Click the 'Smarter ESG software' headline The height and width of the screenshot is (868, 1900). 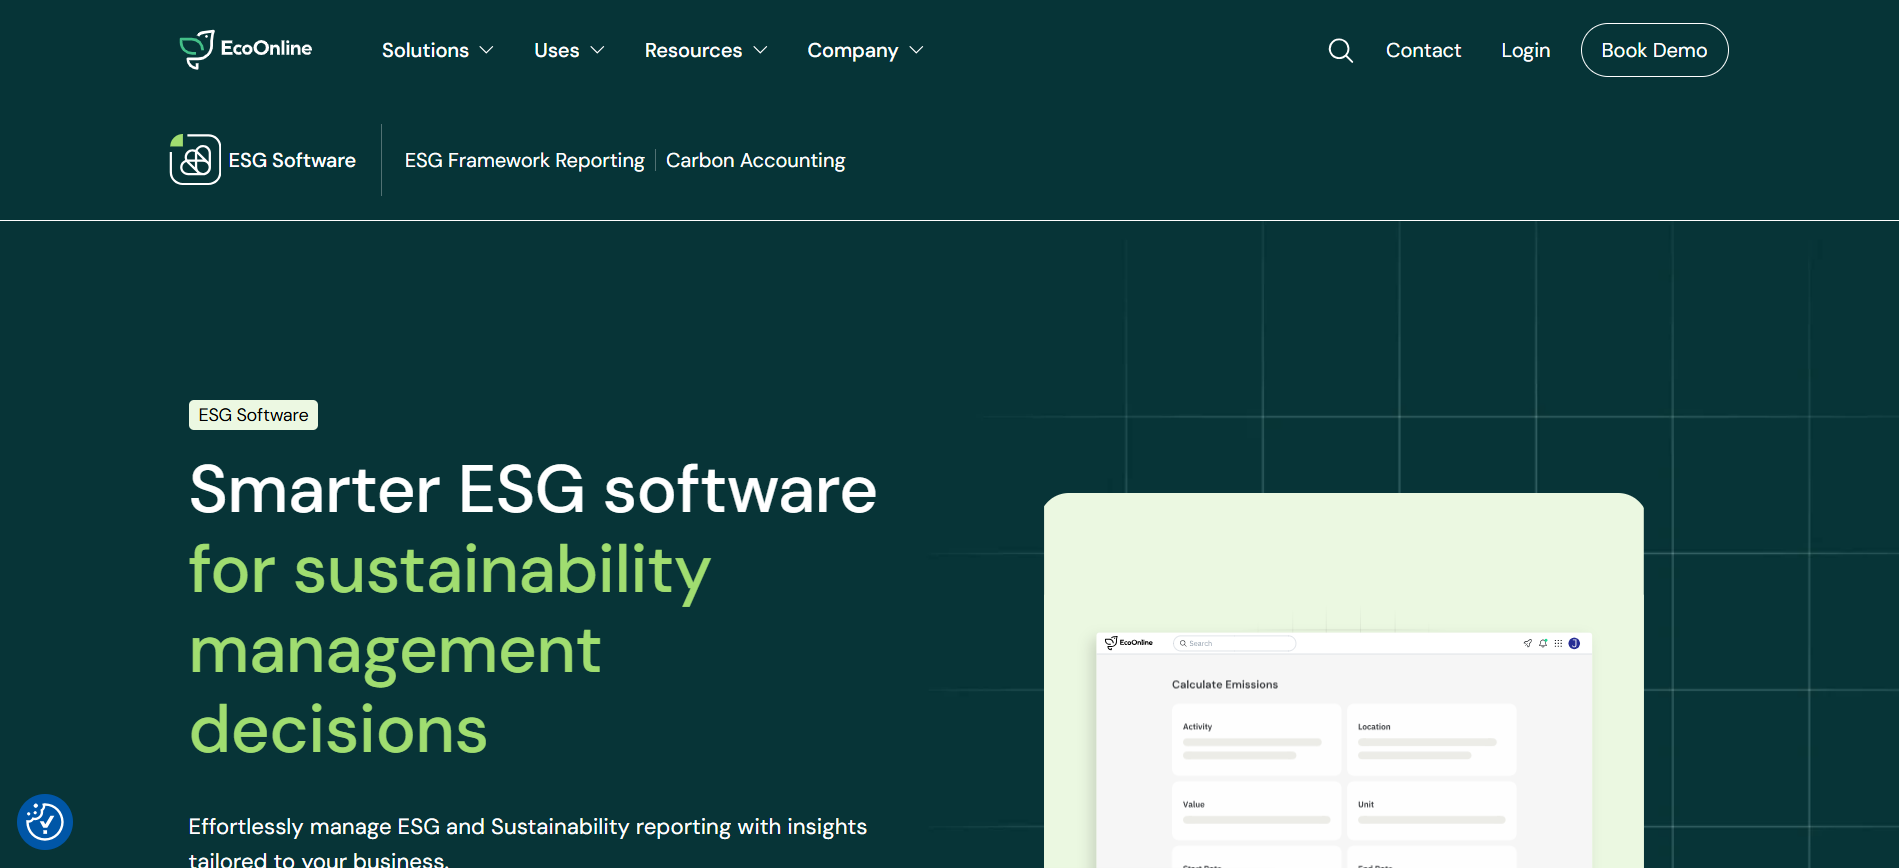click(x=533, y=490)
